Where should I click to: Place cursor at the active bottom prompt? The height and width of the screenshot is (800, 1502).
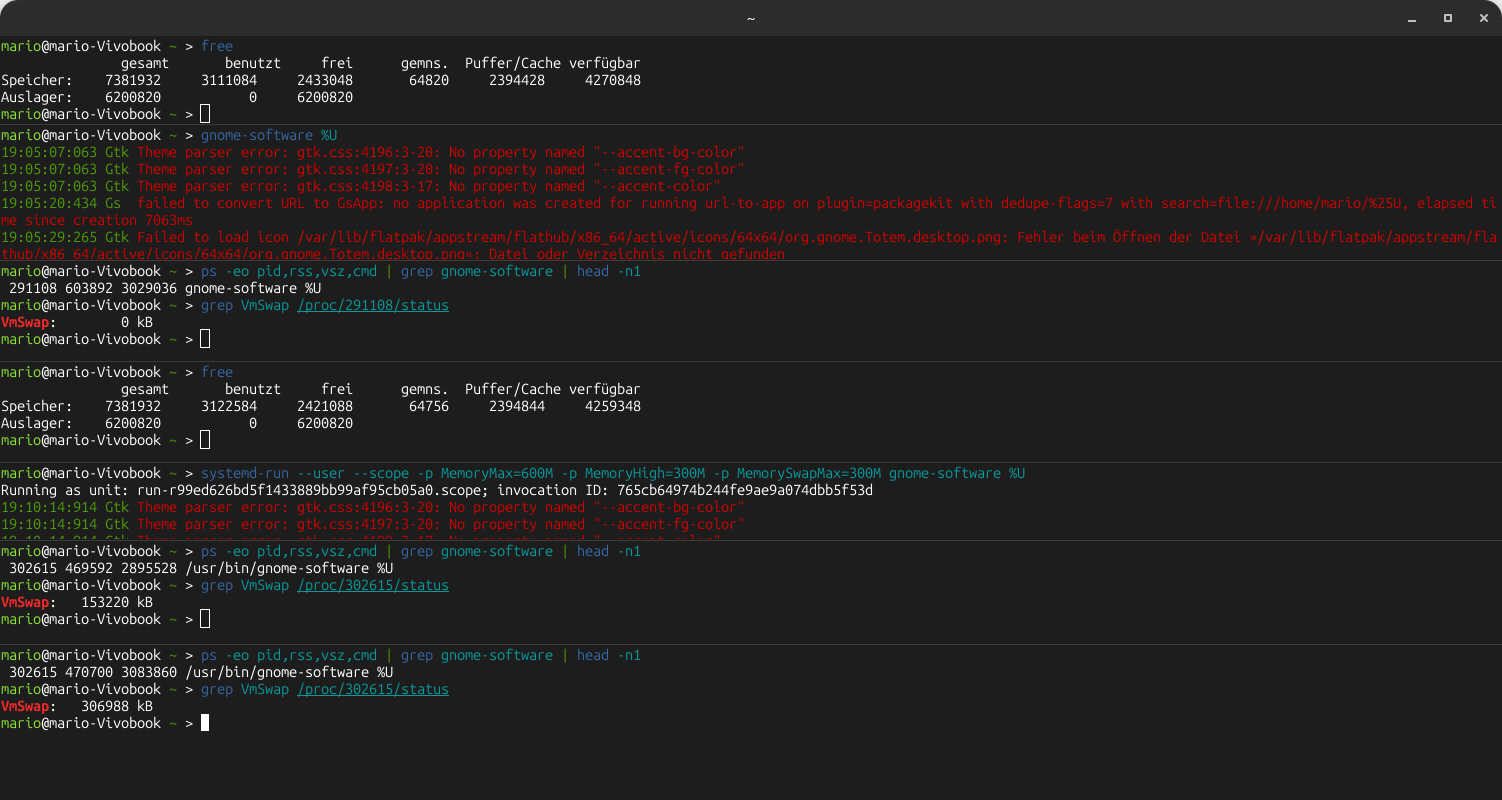[x=205, y=723]
